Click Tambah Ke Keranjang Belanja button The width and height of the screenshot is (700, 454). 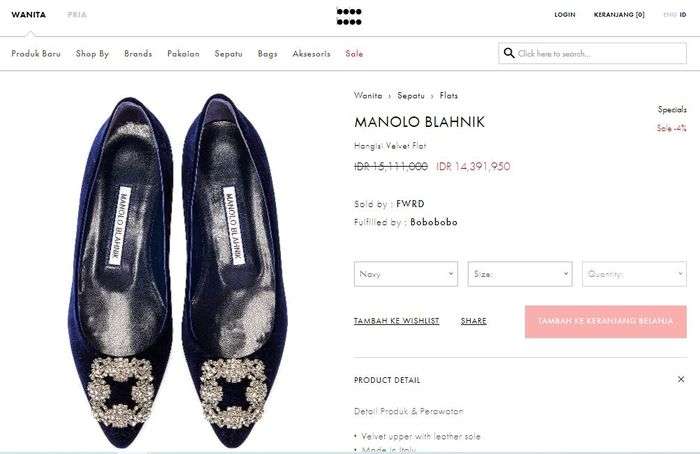click(605, 321)
